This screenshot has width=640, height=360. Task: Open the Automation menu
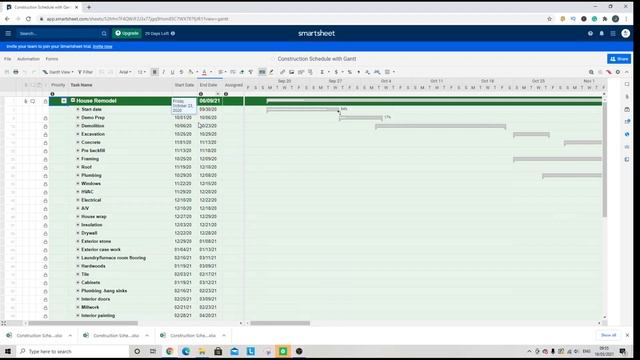pyautogui.click(x=28, y=59)
